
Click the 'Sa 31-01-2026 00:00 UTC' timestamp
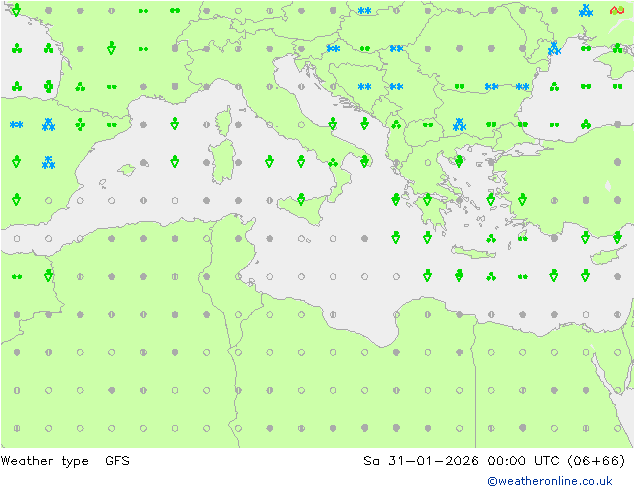tap(463, 461)
